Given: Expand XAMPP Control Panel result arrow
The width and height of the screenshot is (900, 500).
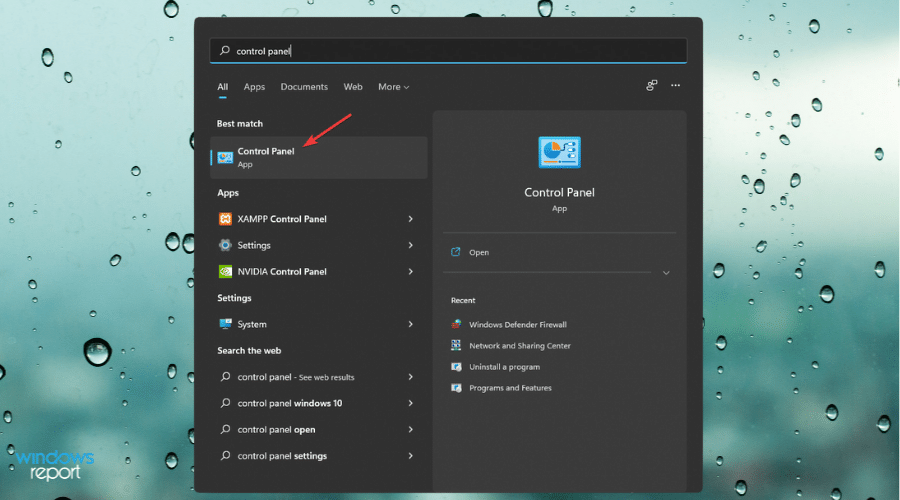Looking at the screenshot, I should (410, 219).
